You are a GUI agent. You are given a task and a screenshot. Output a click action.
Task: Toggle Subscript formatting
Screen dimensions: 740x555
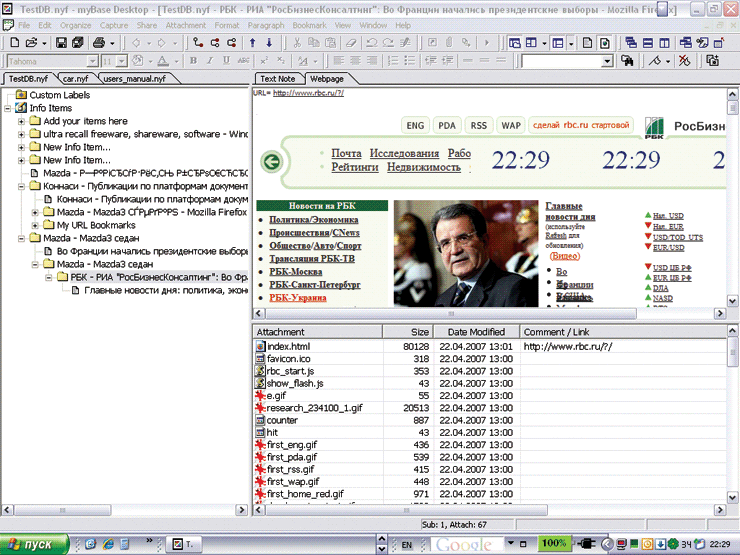(x=280, y=61)
